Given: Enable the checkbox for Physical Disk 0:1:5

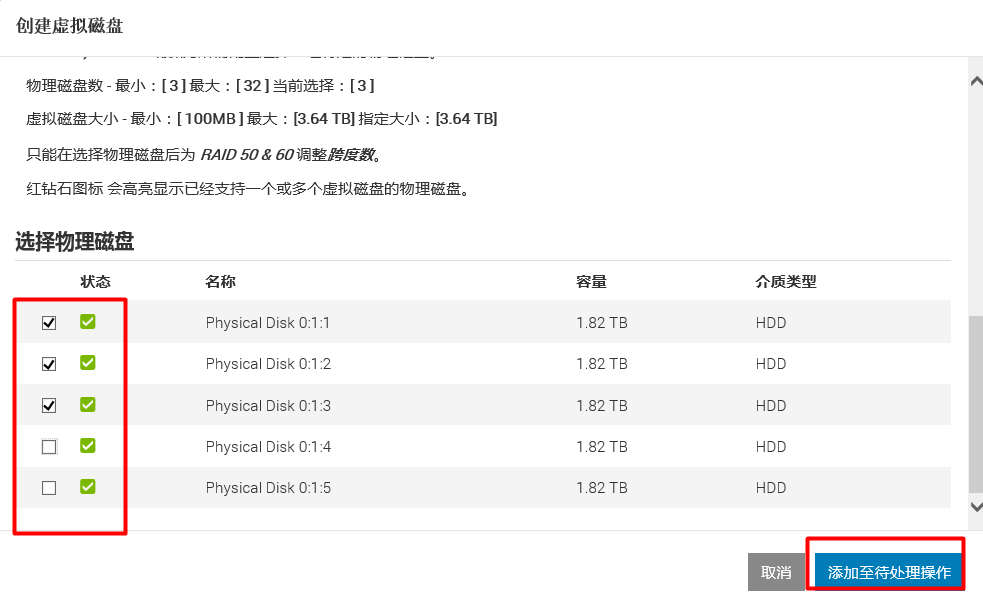Looking at the screenshot, I should click(x=48, y=487).
